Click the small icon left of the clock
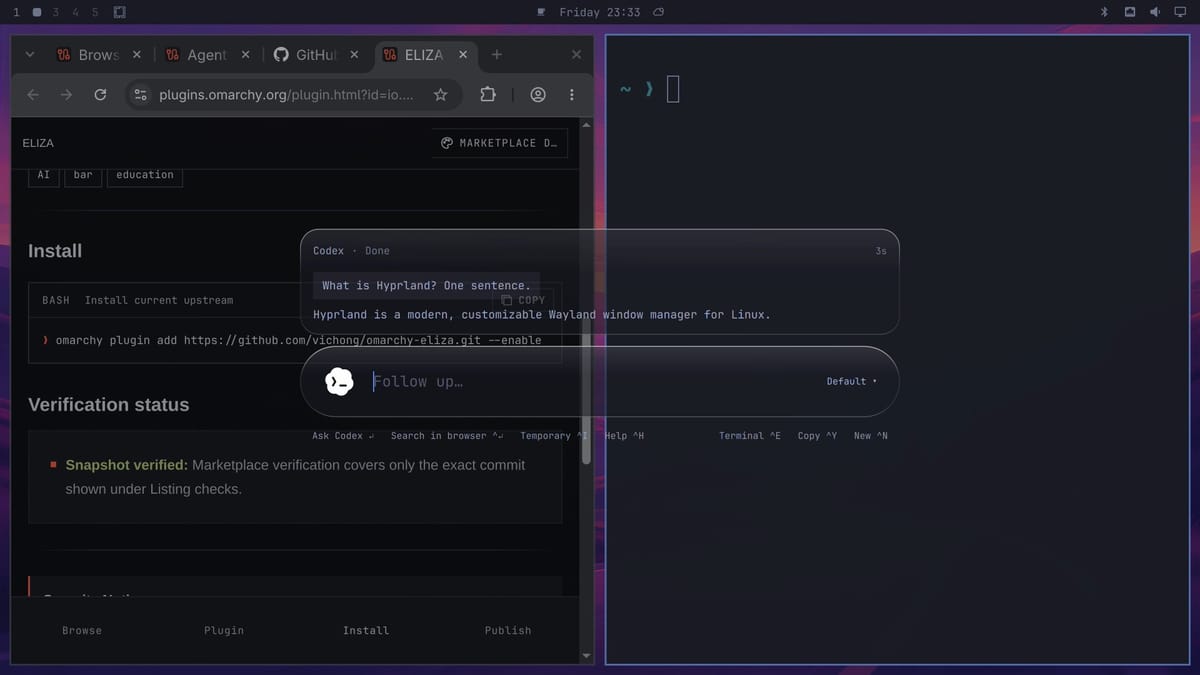The image size is (1200, 675). (541, 12)
